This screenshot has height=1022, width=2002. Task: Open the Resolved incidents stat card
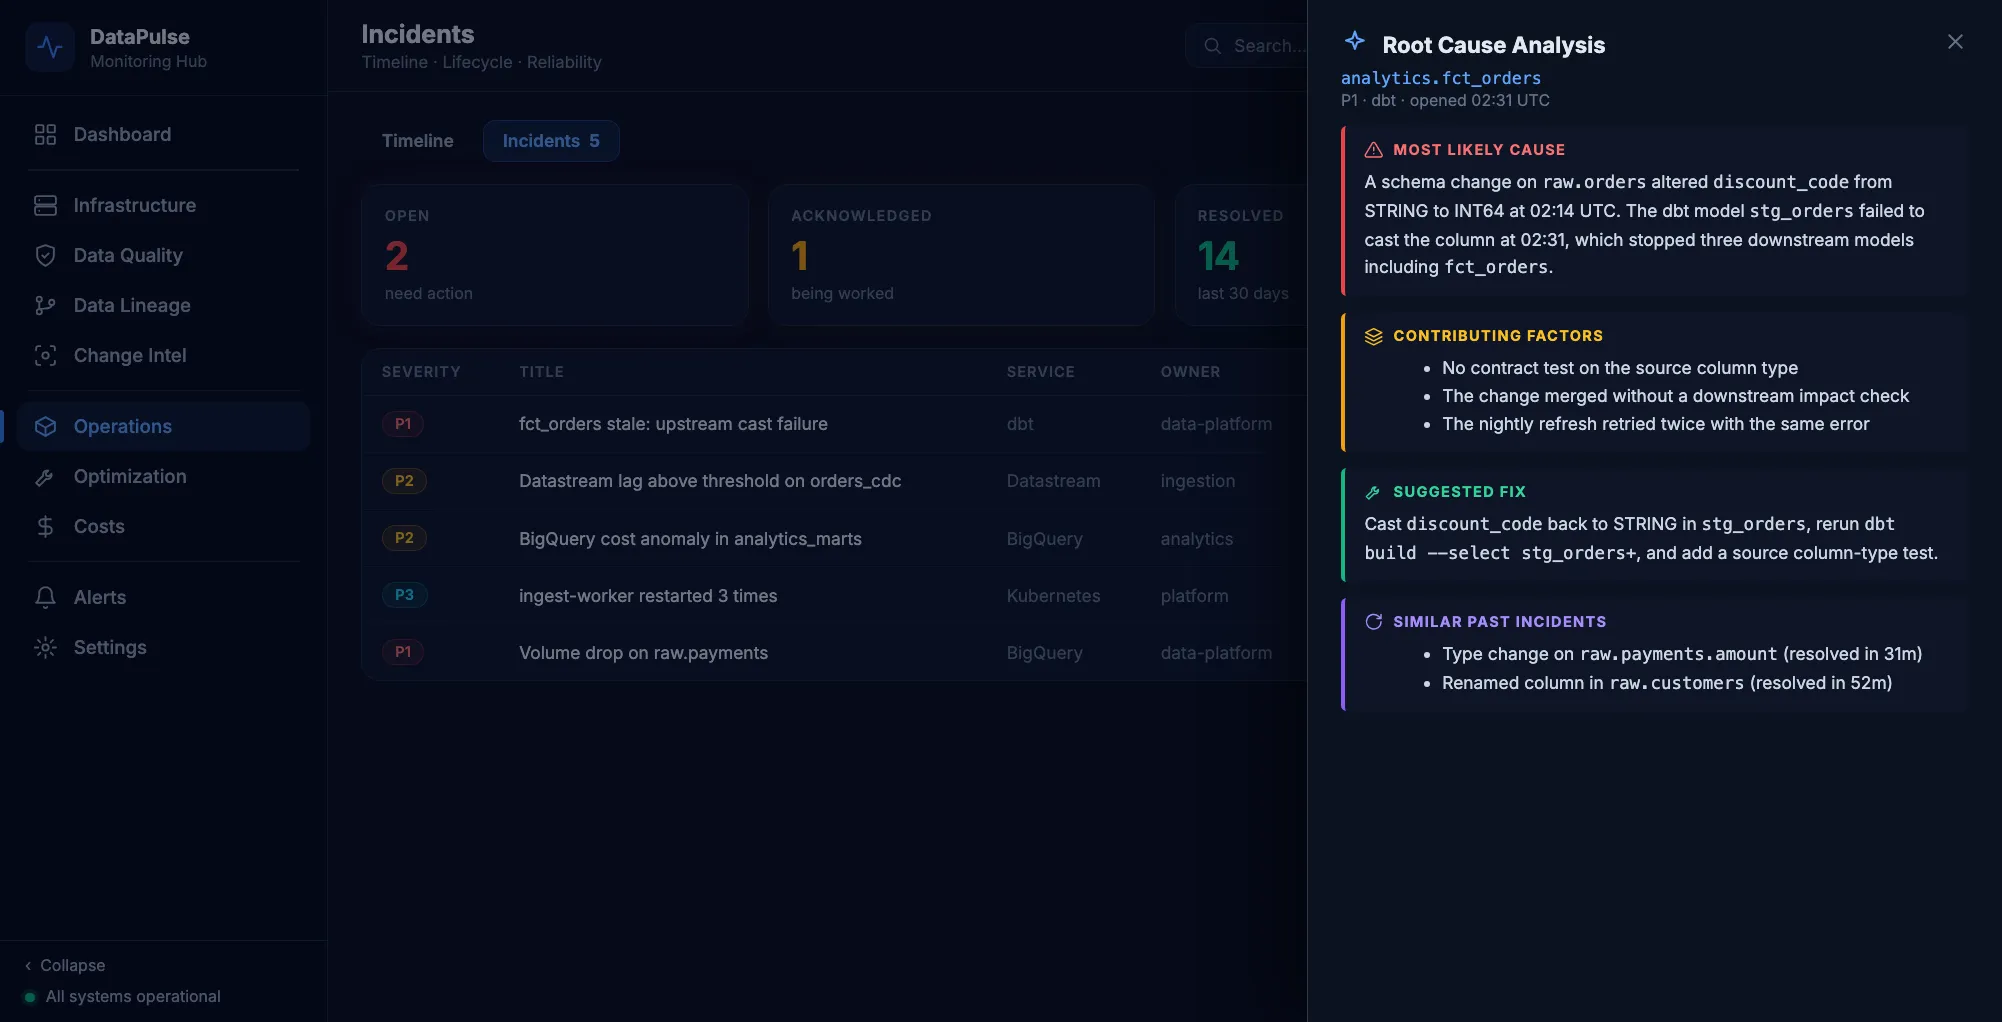[x=1241, y=255]
